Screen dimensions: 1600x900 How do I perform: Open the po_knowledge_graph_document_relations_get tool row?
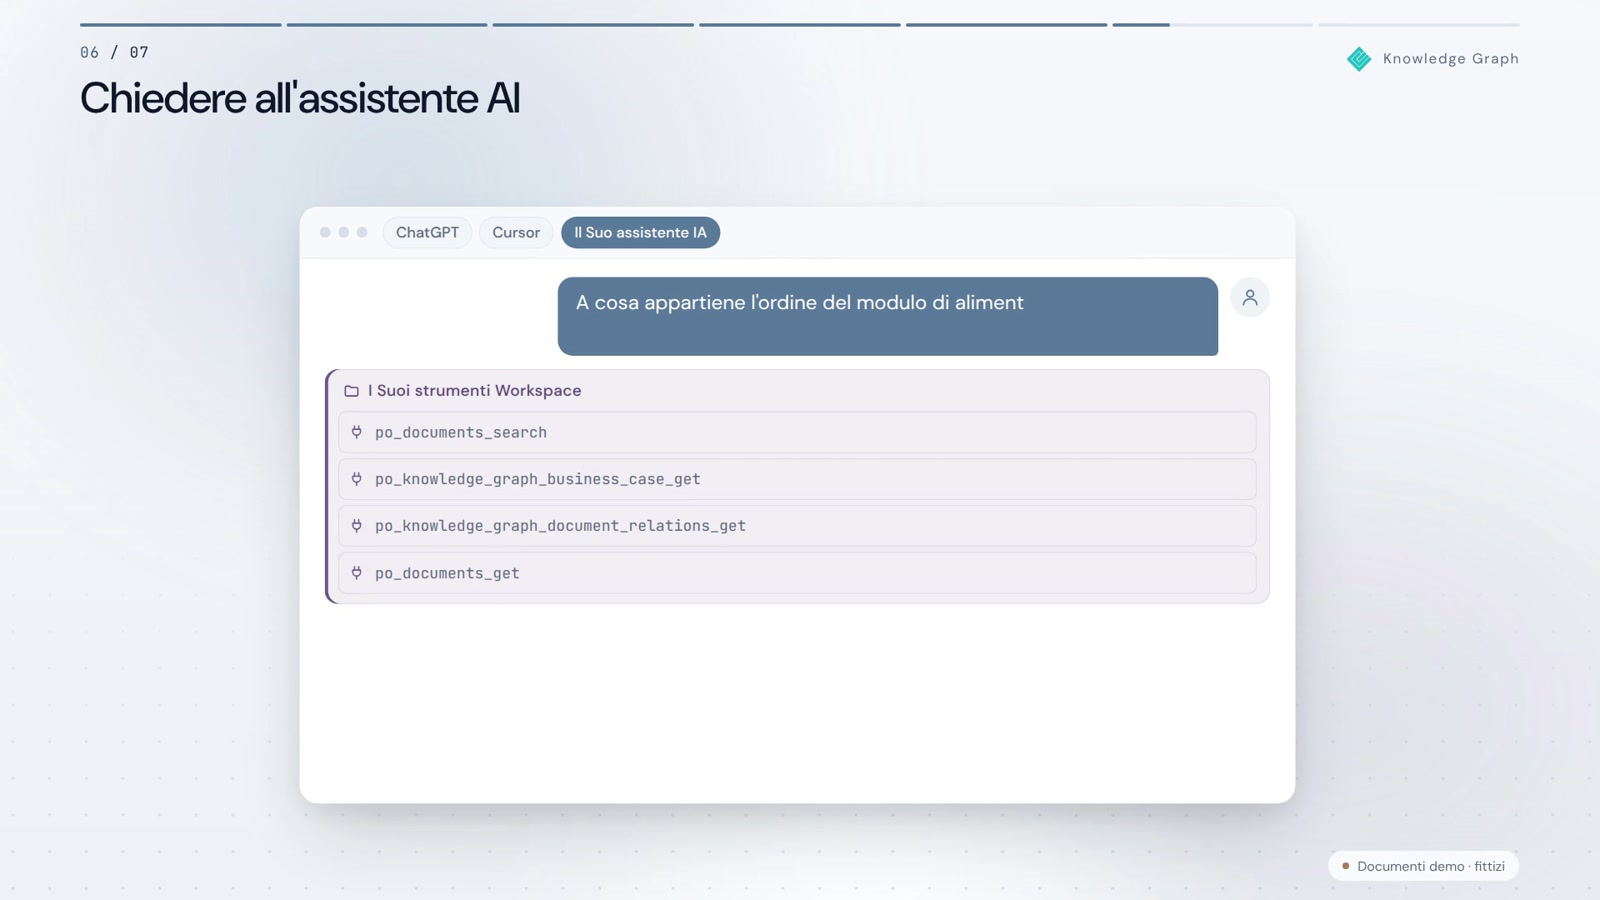point(797,525)
